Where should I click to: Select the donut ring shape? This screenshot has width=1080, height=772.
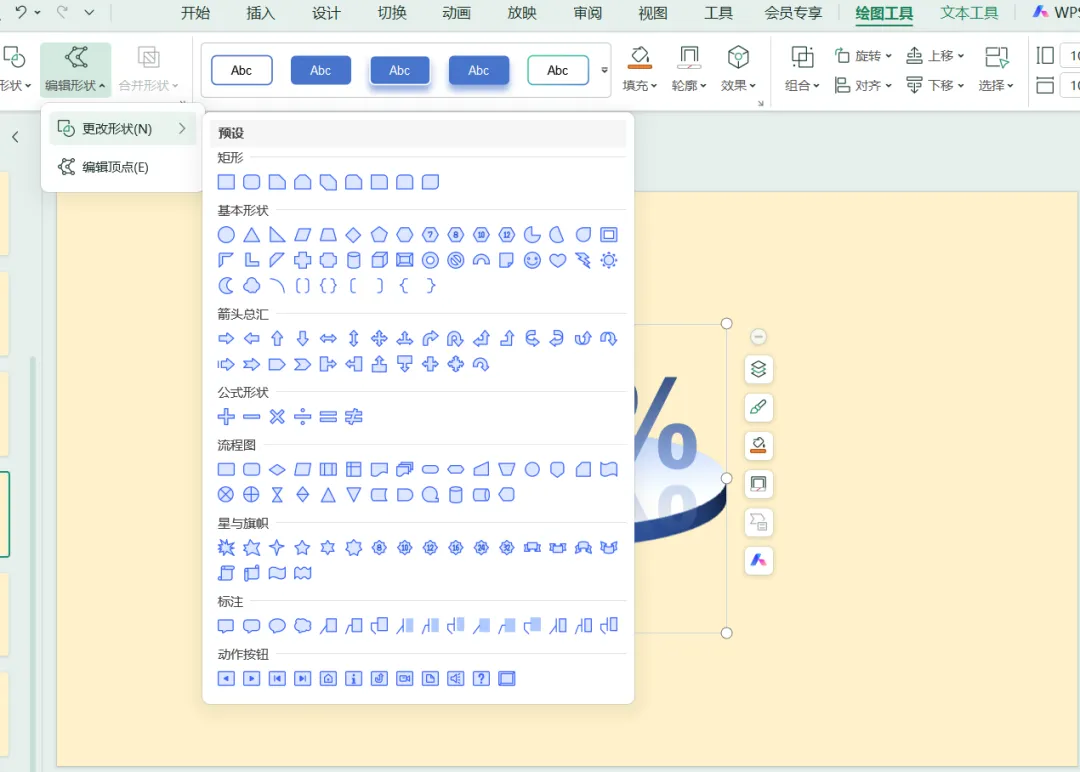pyautogui.click(x=430, y=260)
